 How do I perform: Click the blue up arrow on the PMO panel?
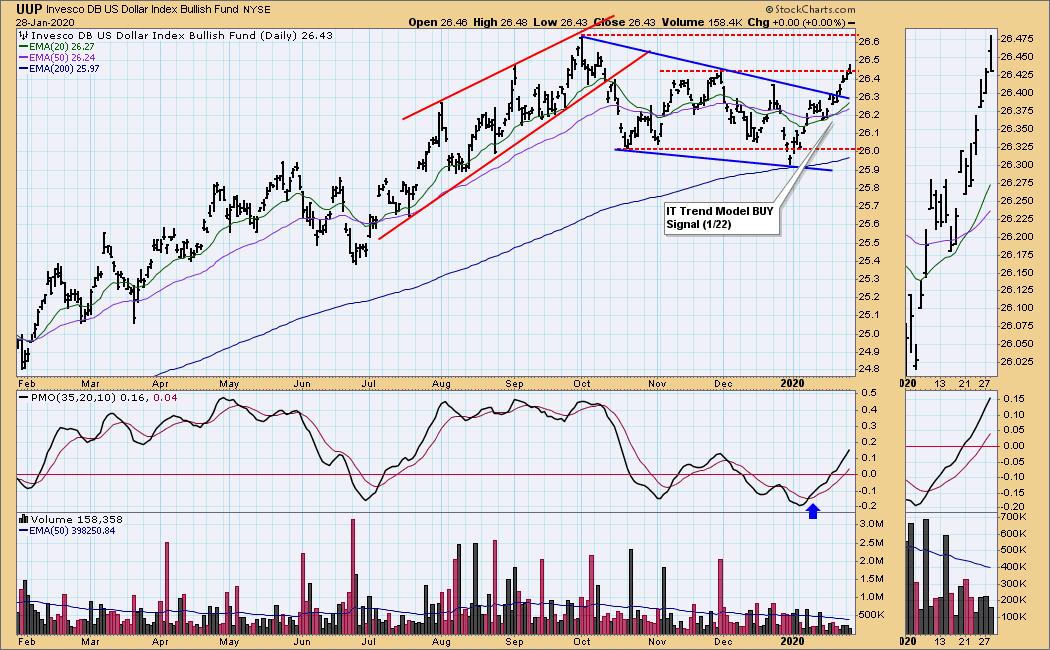812,511
